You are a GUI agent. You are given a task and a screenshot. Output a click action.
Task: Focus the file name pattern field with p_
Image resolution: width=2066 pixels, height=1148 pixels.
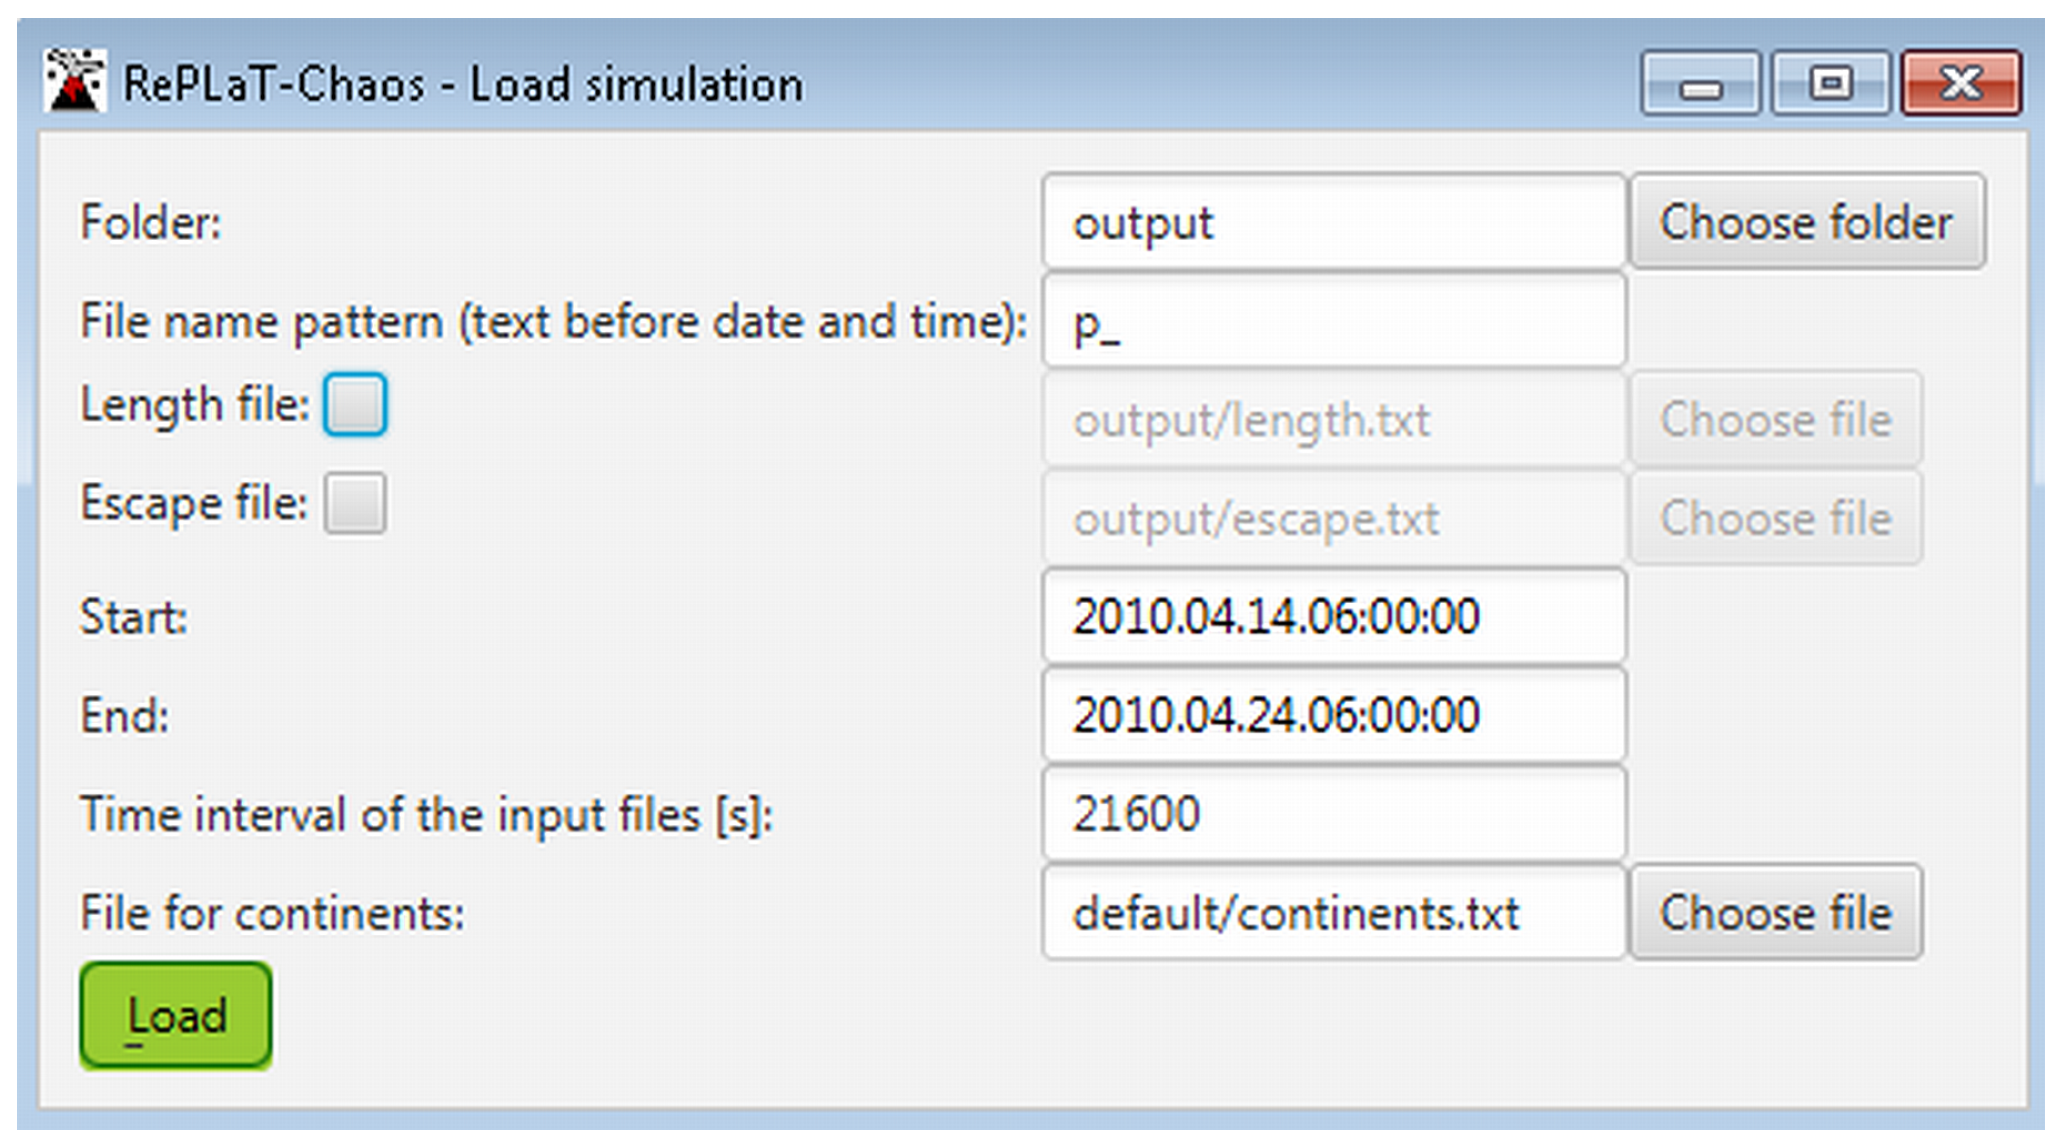(1334, 321)
